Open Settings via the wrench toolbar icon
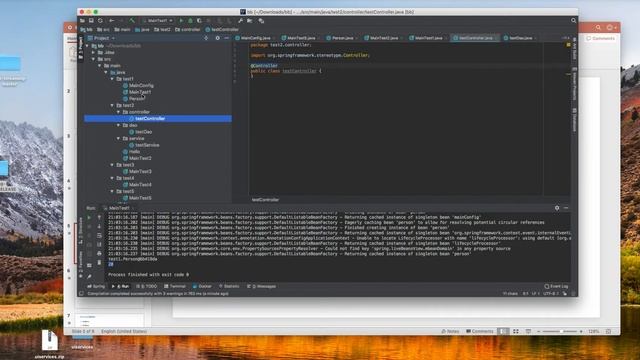This screenshot has width=640, height=360. point(240,20)
